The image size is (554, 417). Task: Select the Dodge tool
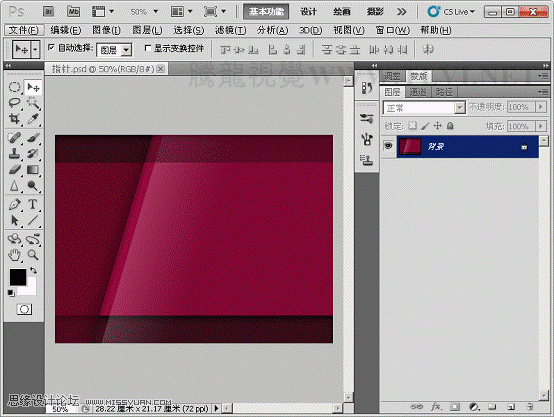pyautogui.click(x=33, y=186)
